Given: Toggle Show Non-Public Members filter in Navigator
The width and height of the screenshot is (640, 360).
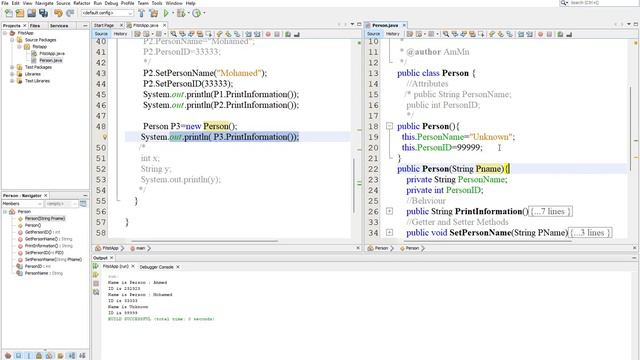Looking at the screenshot, I should click(x=39, y=356).
